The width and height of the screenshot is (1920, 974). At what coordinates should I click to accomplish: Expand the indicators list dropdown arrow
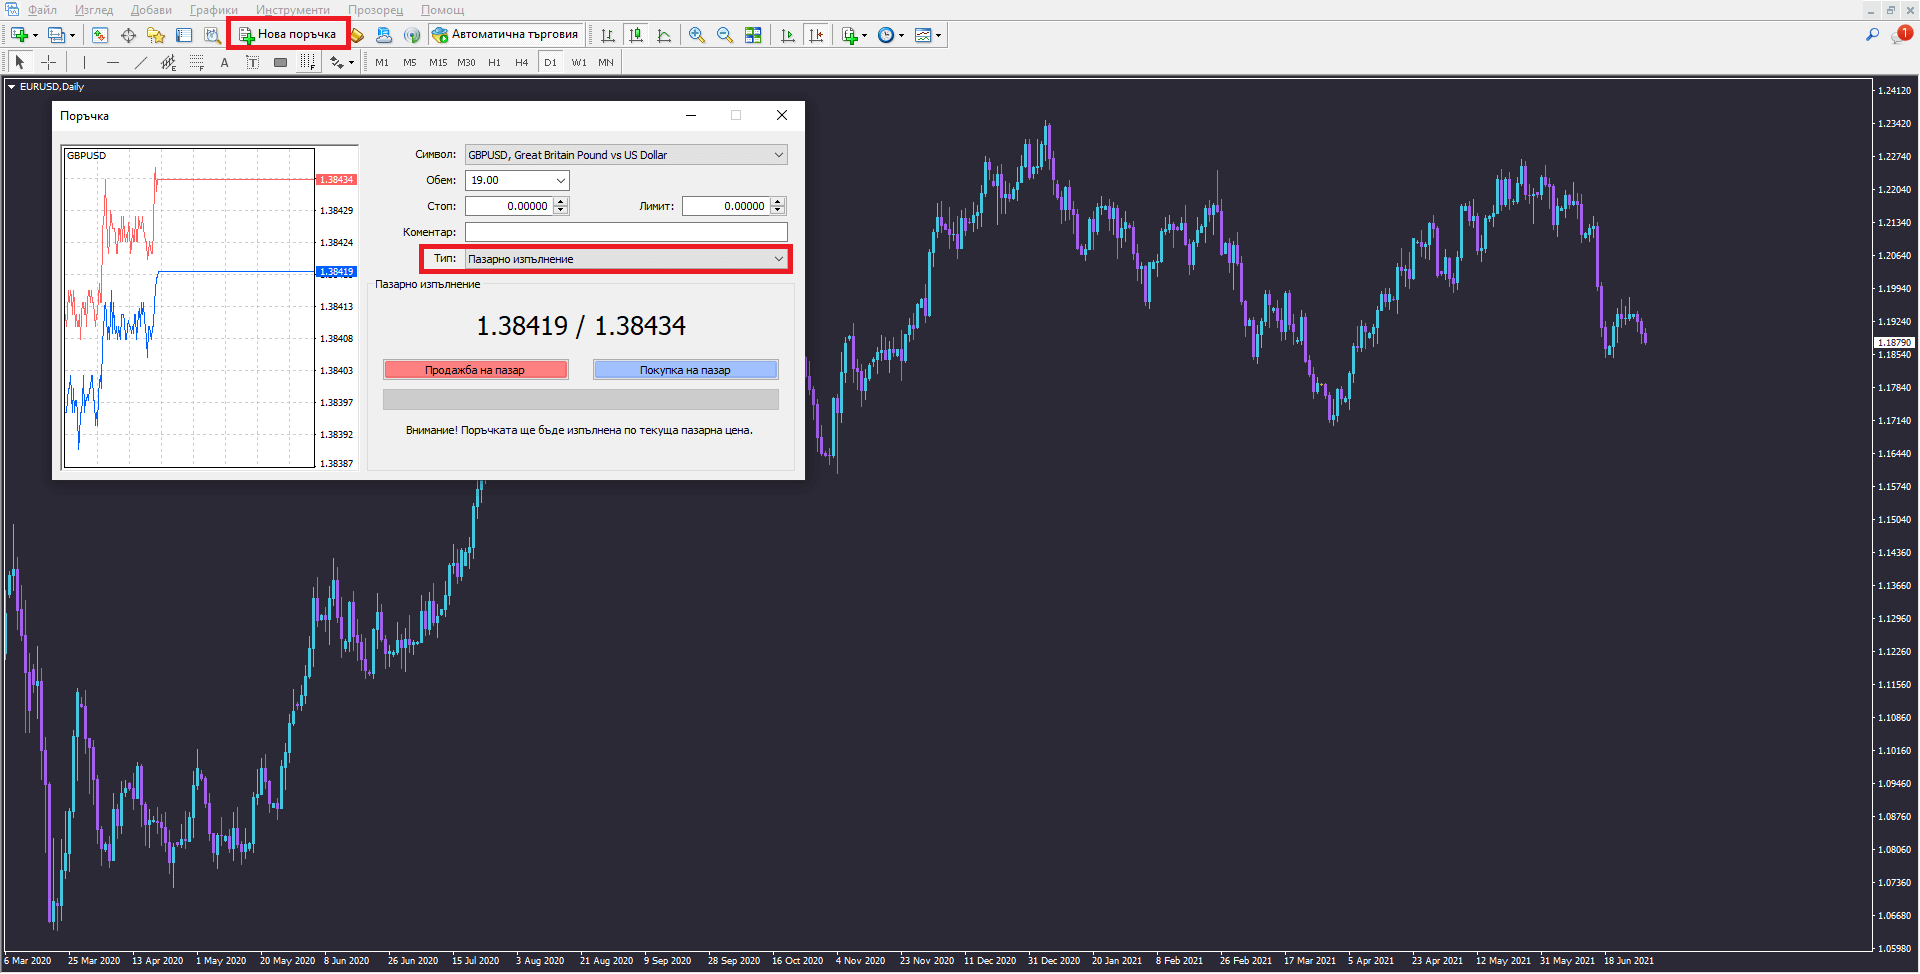click(864, 36)
